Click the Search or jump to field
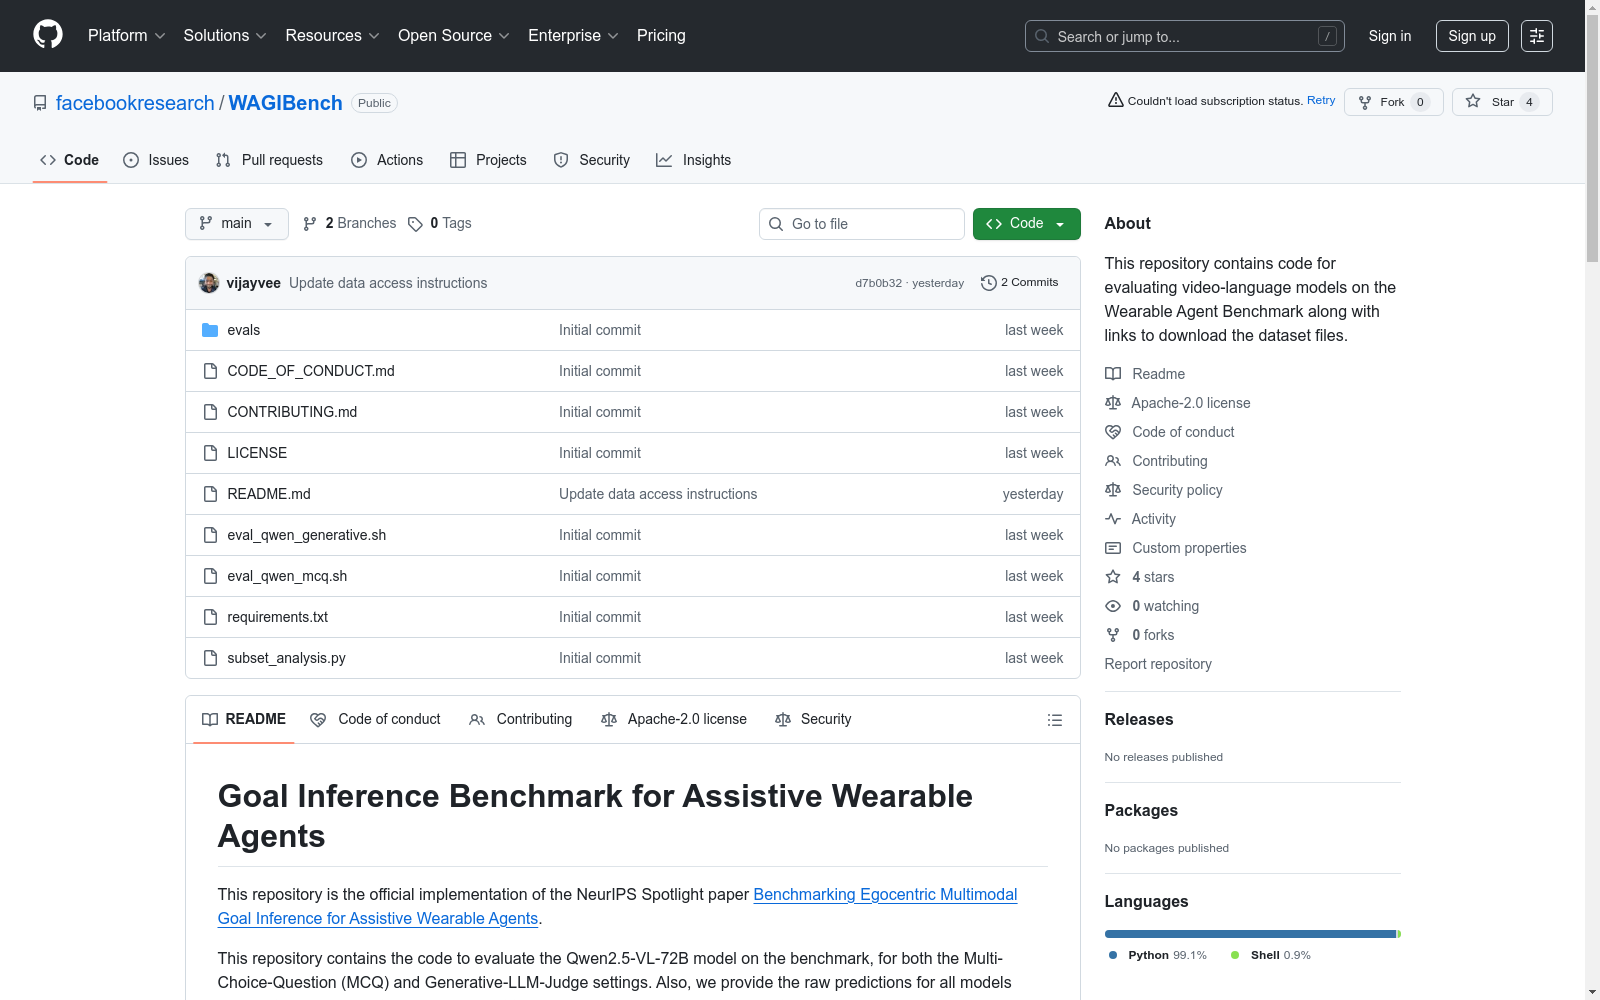This screenshot has width=1600, height=1000. [1185, 36]
